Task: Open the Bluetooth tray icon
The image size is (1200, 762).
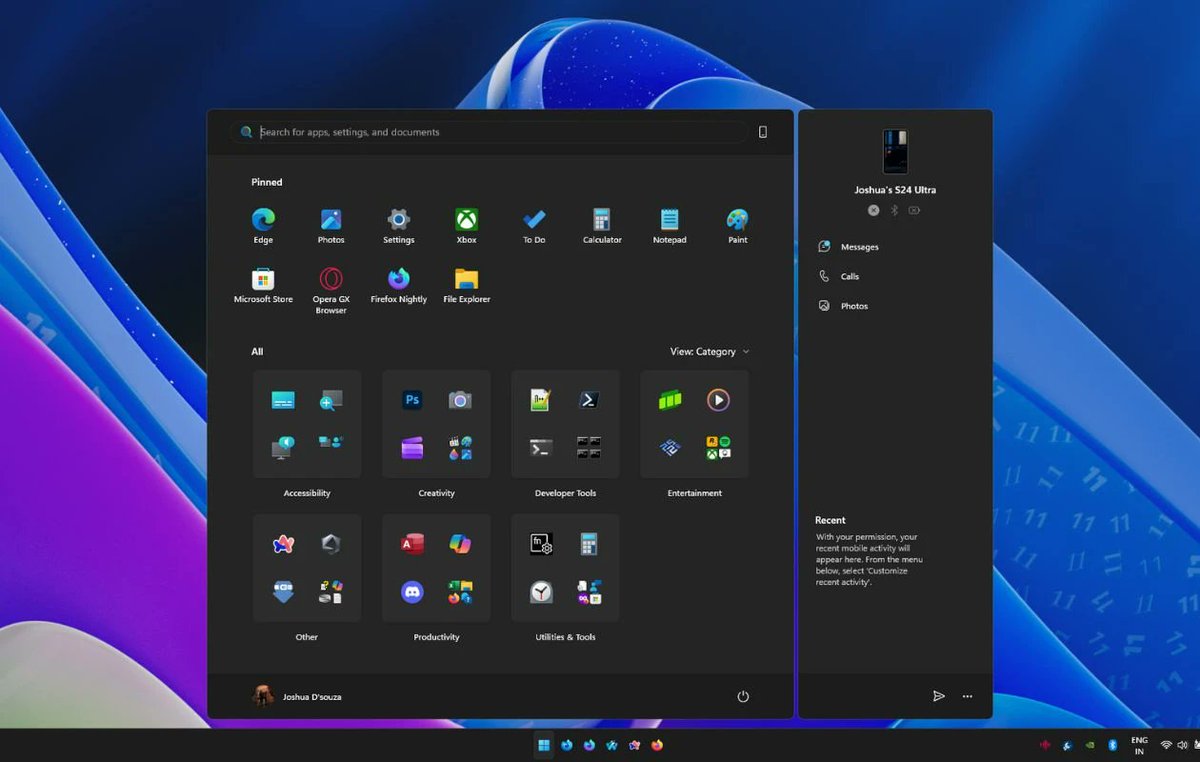Action: tap(1112, 745)
